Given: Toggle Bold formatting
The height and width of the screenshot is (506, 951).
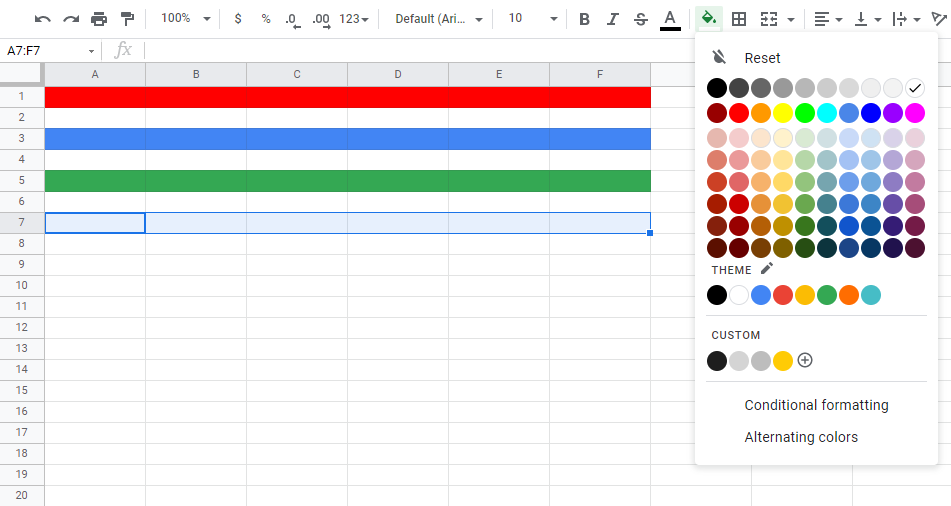Looking at the screenshot, I should click(x=585, y=19).
